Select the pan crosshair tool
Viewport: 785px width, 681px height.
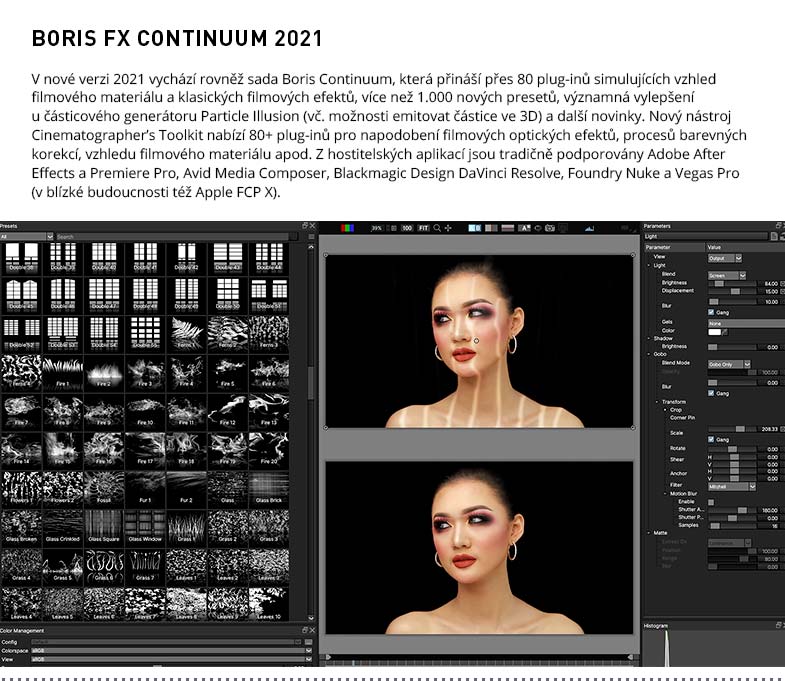click(448, 228)
